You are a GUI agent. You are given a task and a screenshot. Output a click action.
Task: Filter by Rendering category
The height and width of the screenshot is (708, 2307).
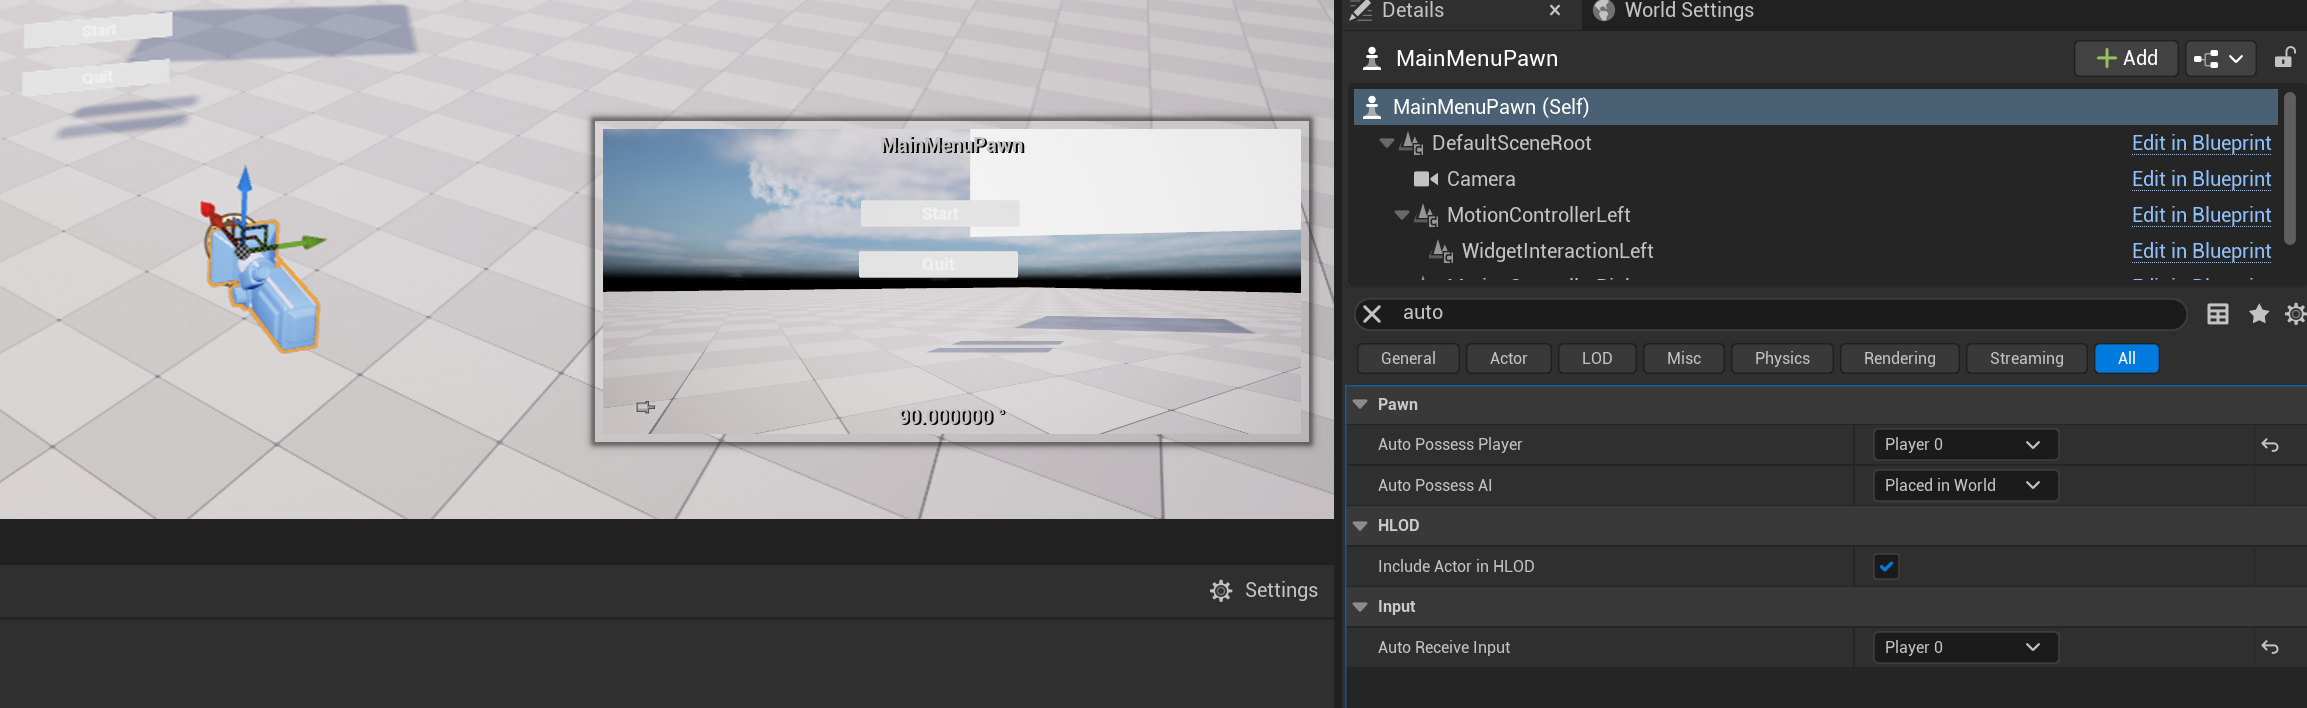point(1900,359)
